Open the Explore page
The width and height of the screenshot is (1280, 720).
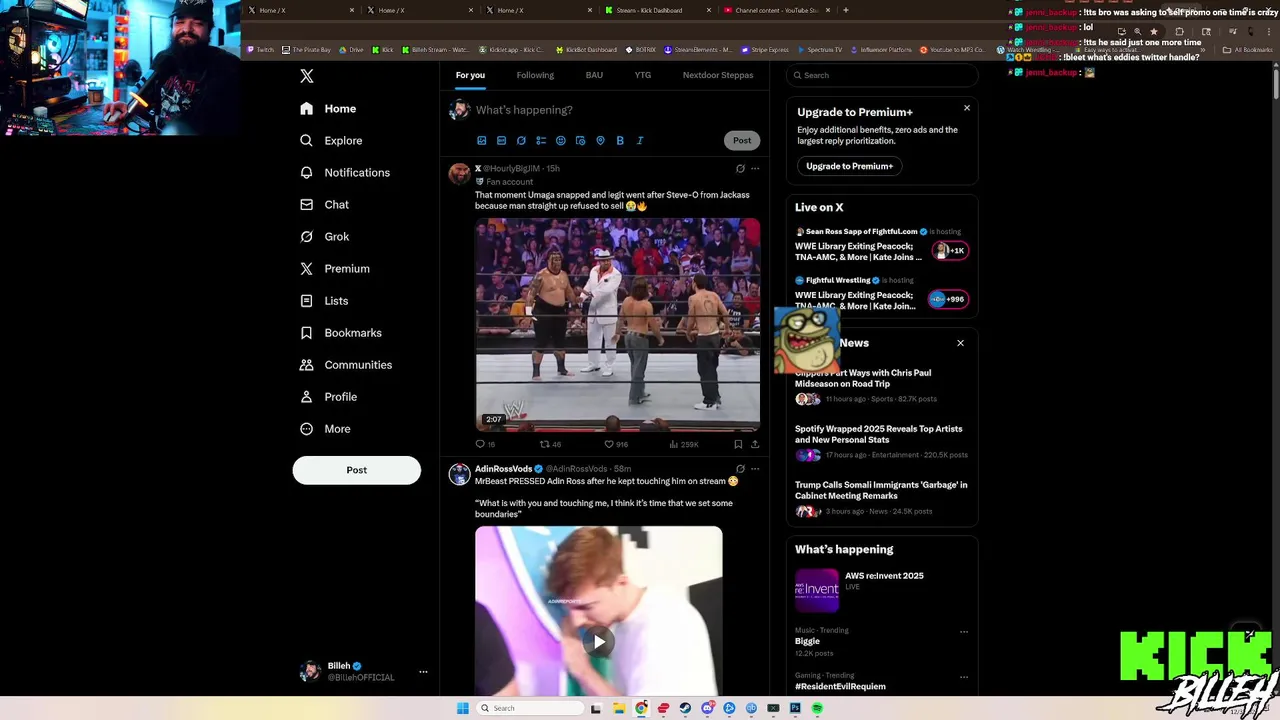point(331,140)
